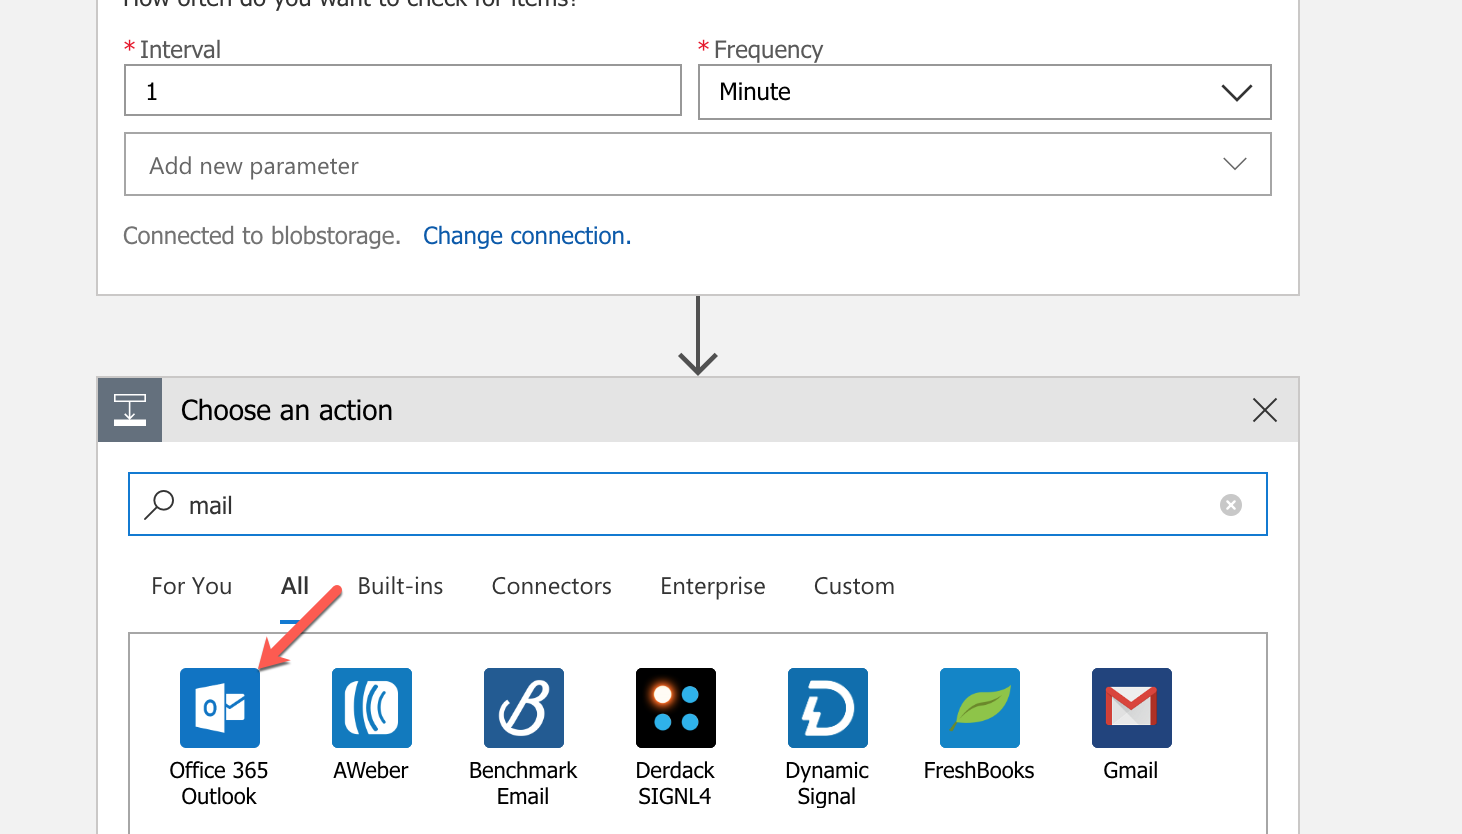The image size is (1462, 834).
Task: Click the Benchmark Email label
Action: [523, 783]
